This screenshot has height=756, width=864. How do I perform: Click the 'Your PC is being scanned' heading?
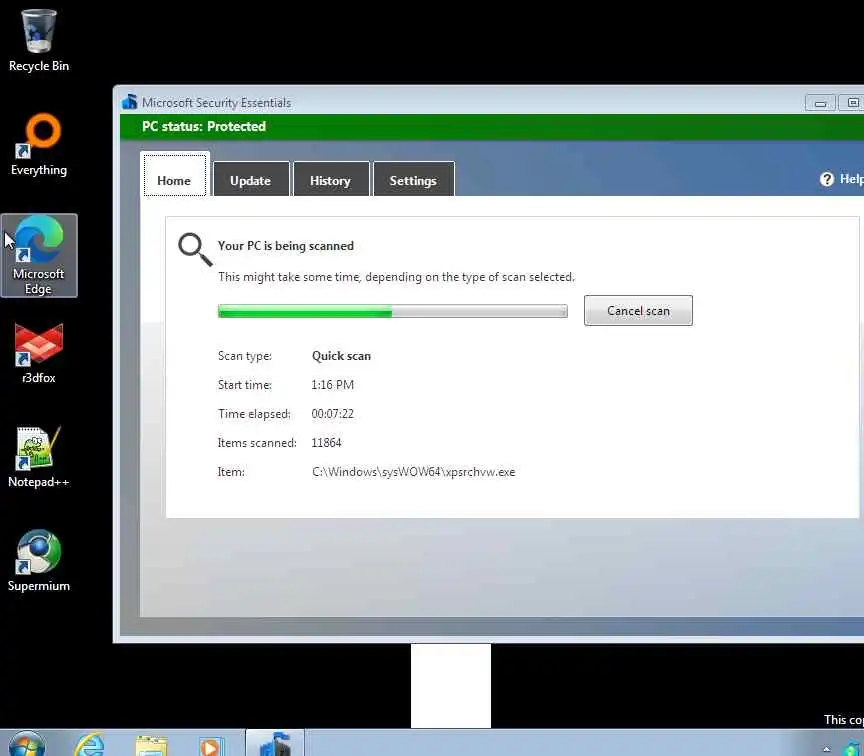(x=285, y=246)
